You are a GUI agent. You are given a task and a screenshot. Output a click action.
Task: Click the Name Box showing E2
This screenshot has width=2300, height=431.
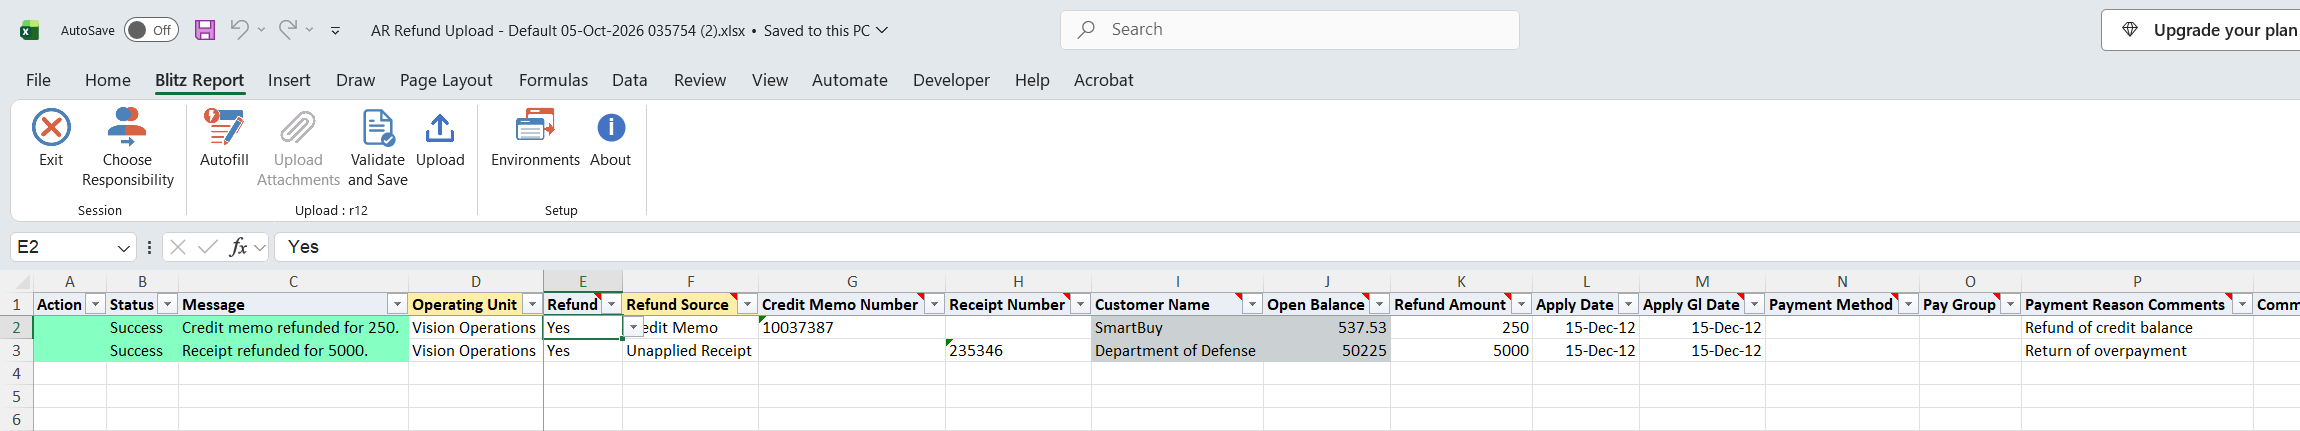click(62, 247)
